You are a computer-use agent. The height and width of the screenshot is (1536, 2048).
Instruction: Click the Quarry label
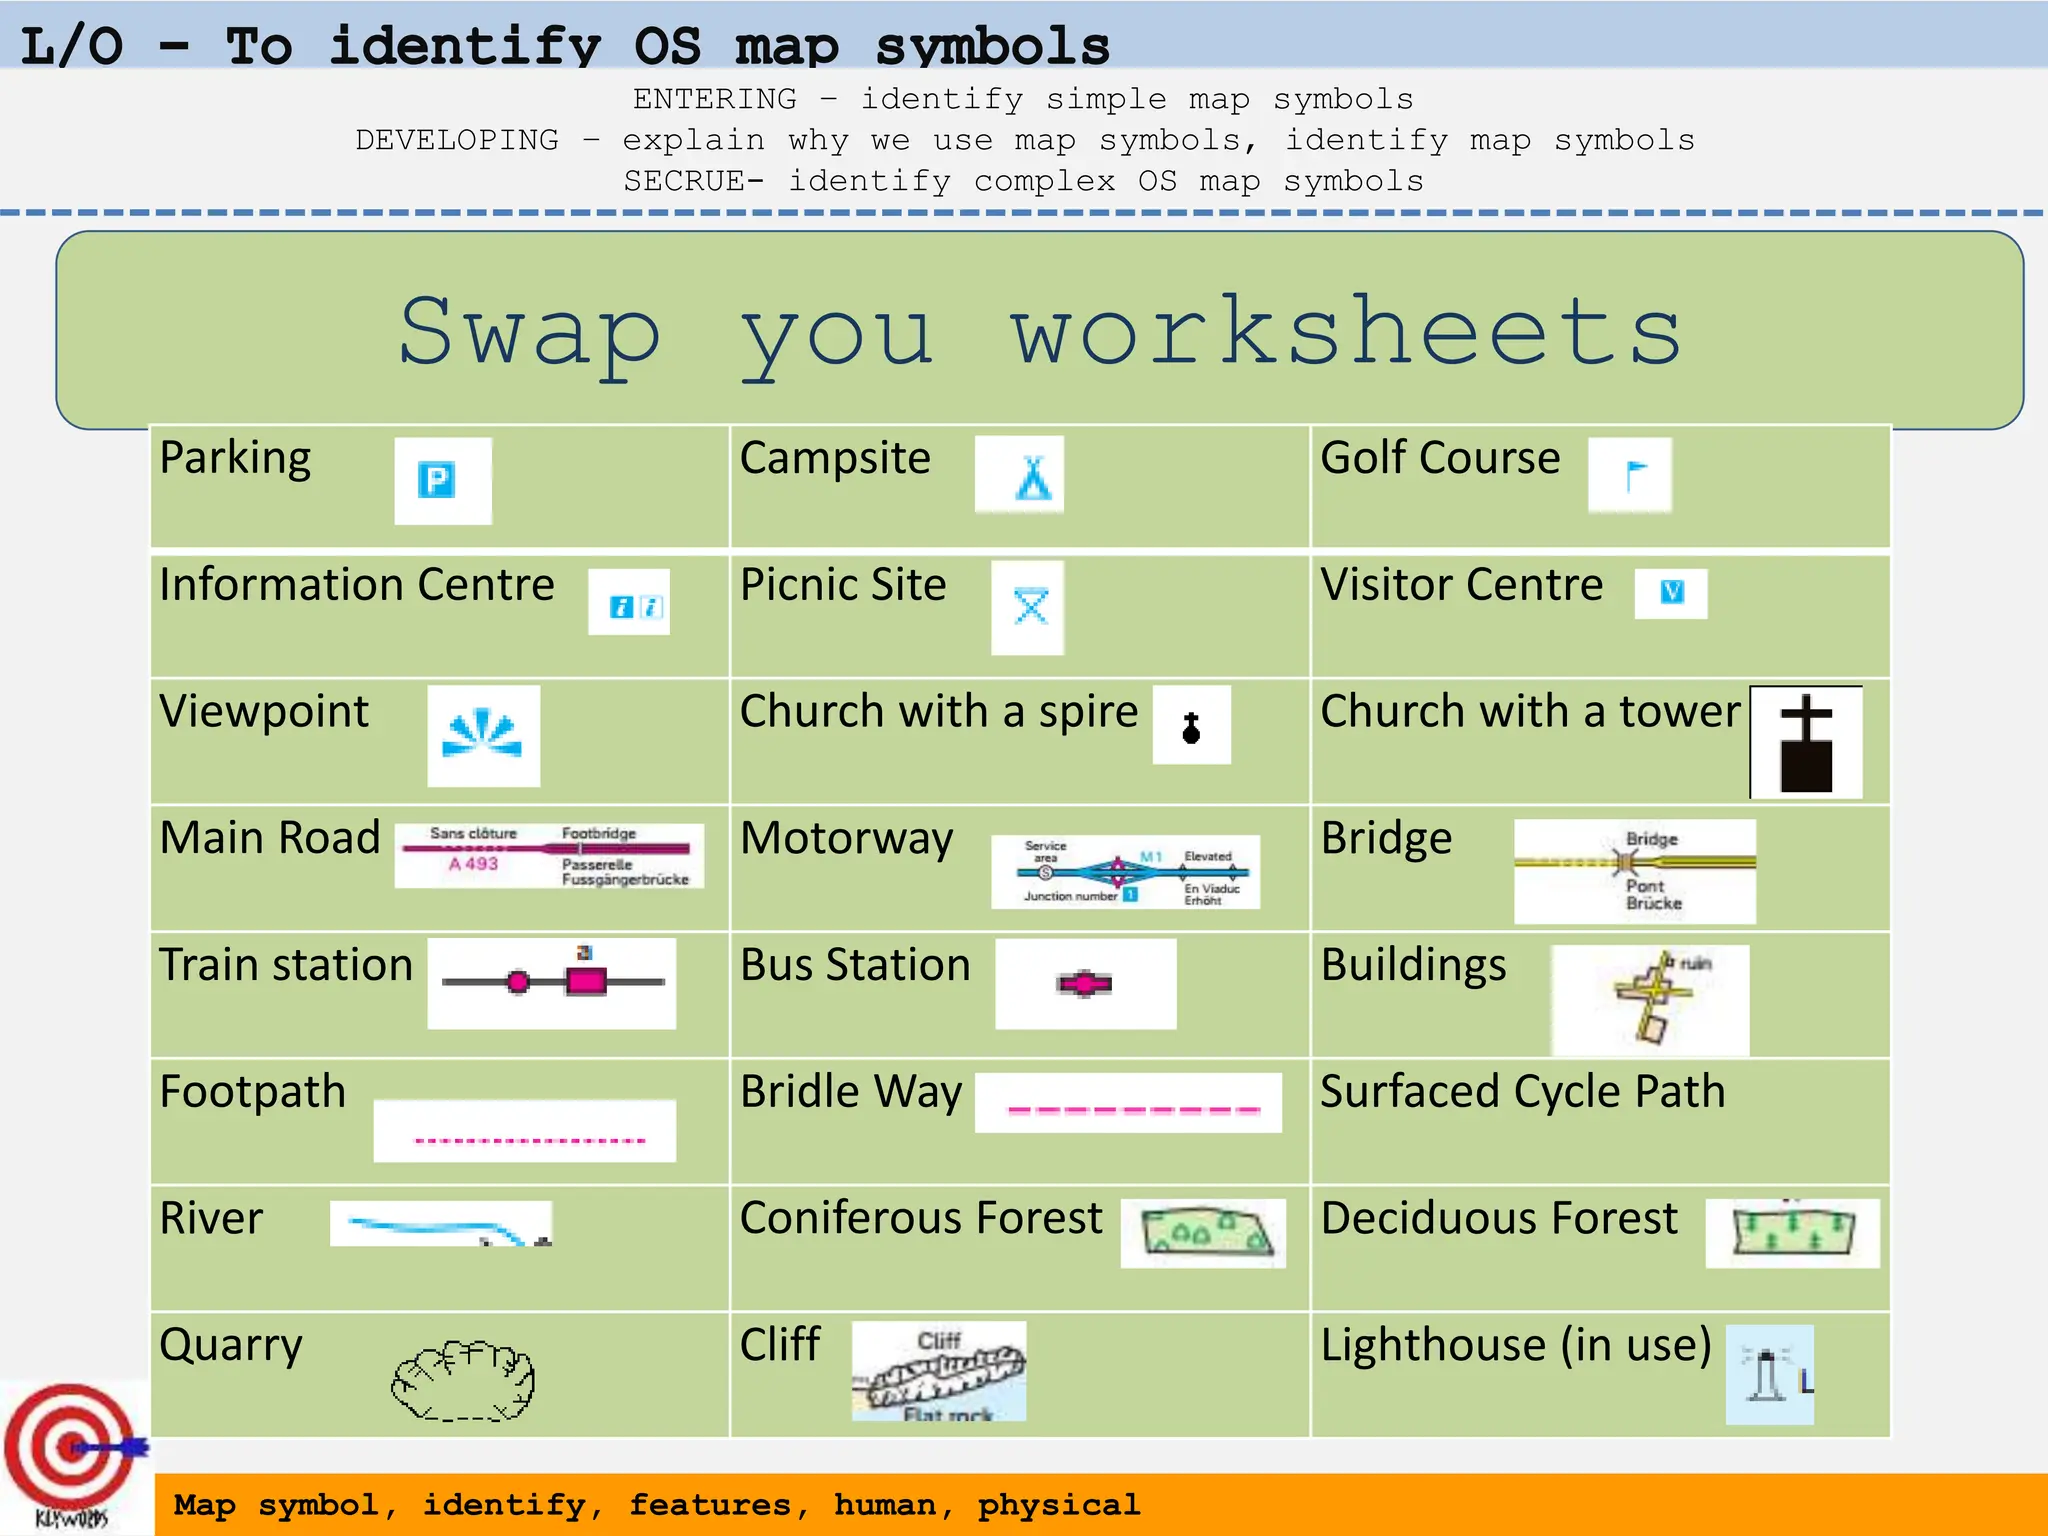tap(231, 1347)
